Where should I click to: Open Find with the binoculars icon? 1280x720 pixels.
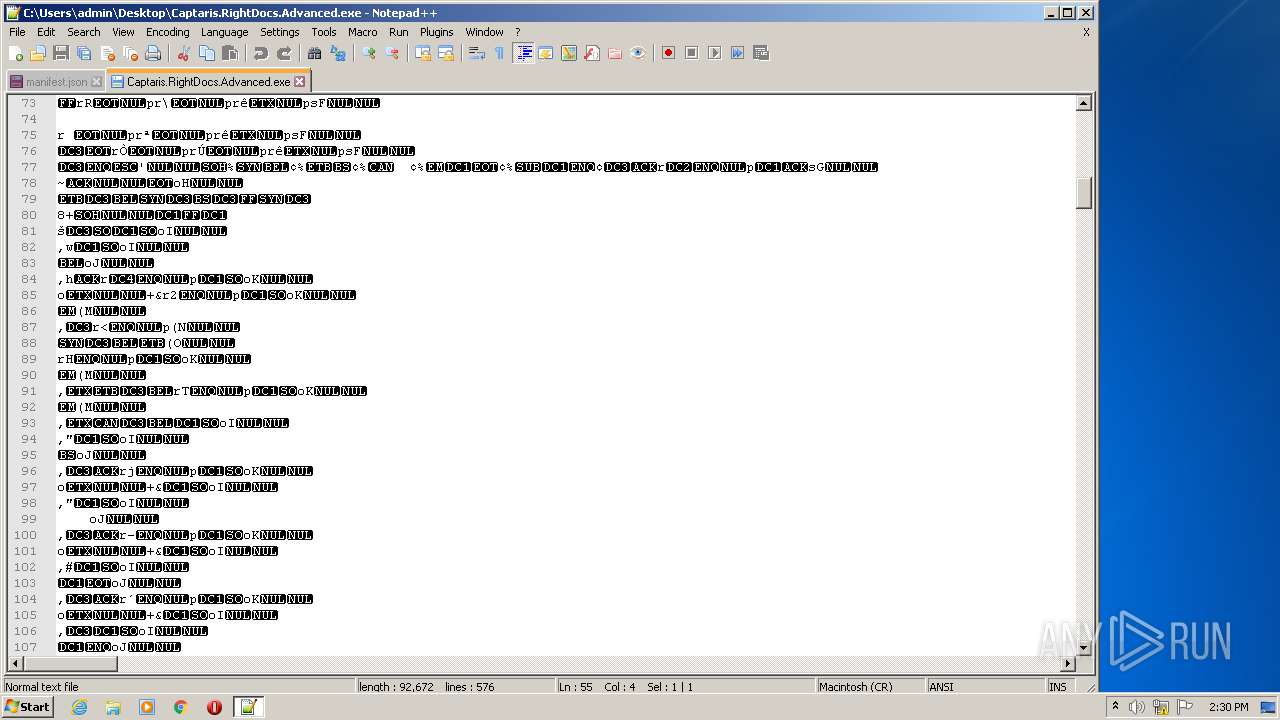(314, 53)
